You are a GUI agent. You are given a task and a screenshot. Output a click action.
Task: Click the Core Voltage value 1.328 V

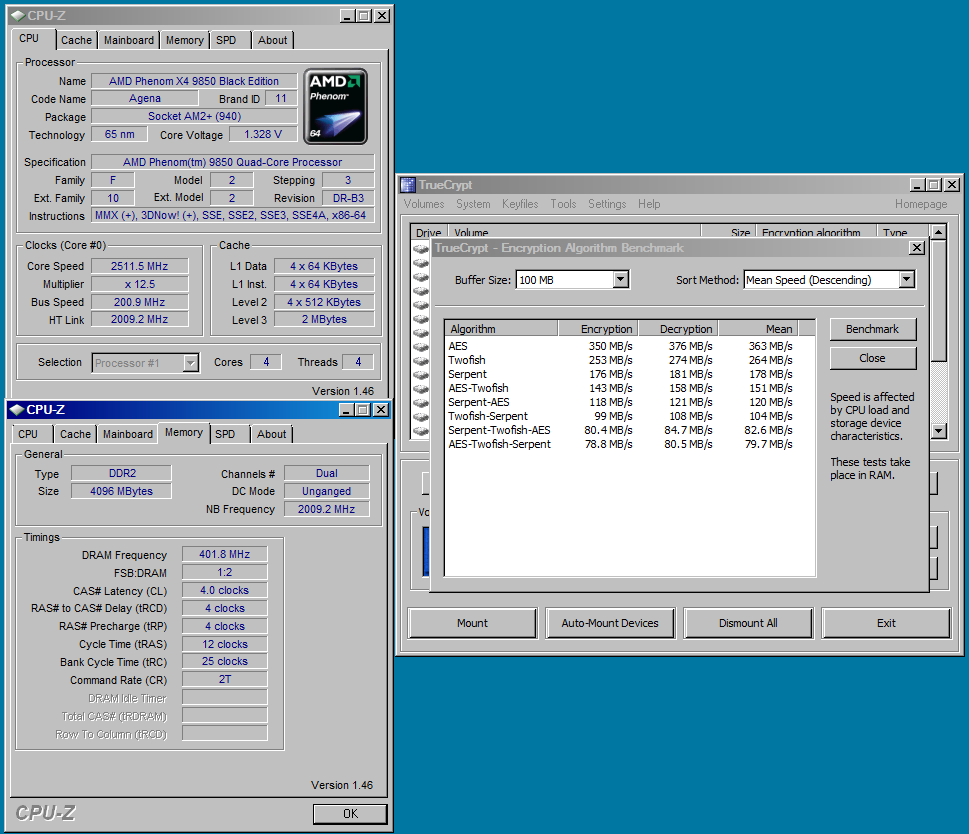[x=263, y=135]
